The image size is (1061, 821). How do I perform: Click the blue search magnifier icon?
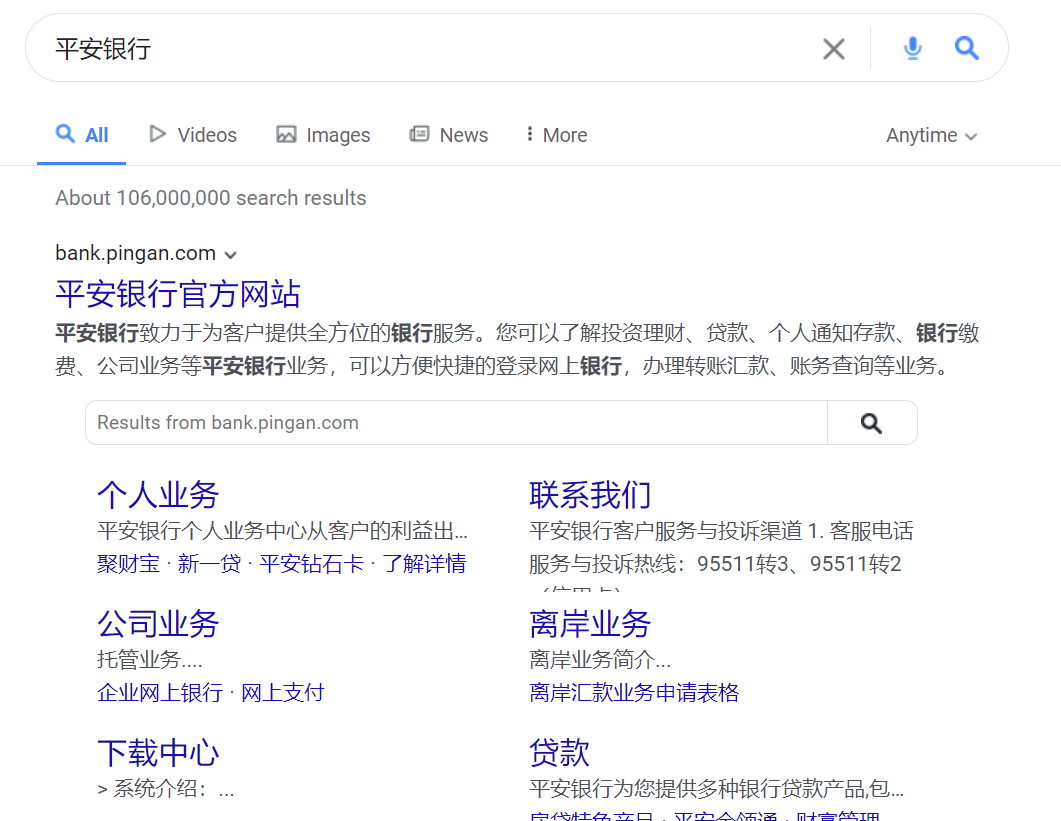(966, 47)
